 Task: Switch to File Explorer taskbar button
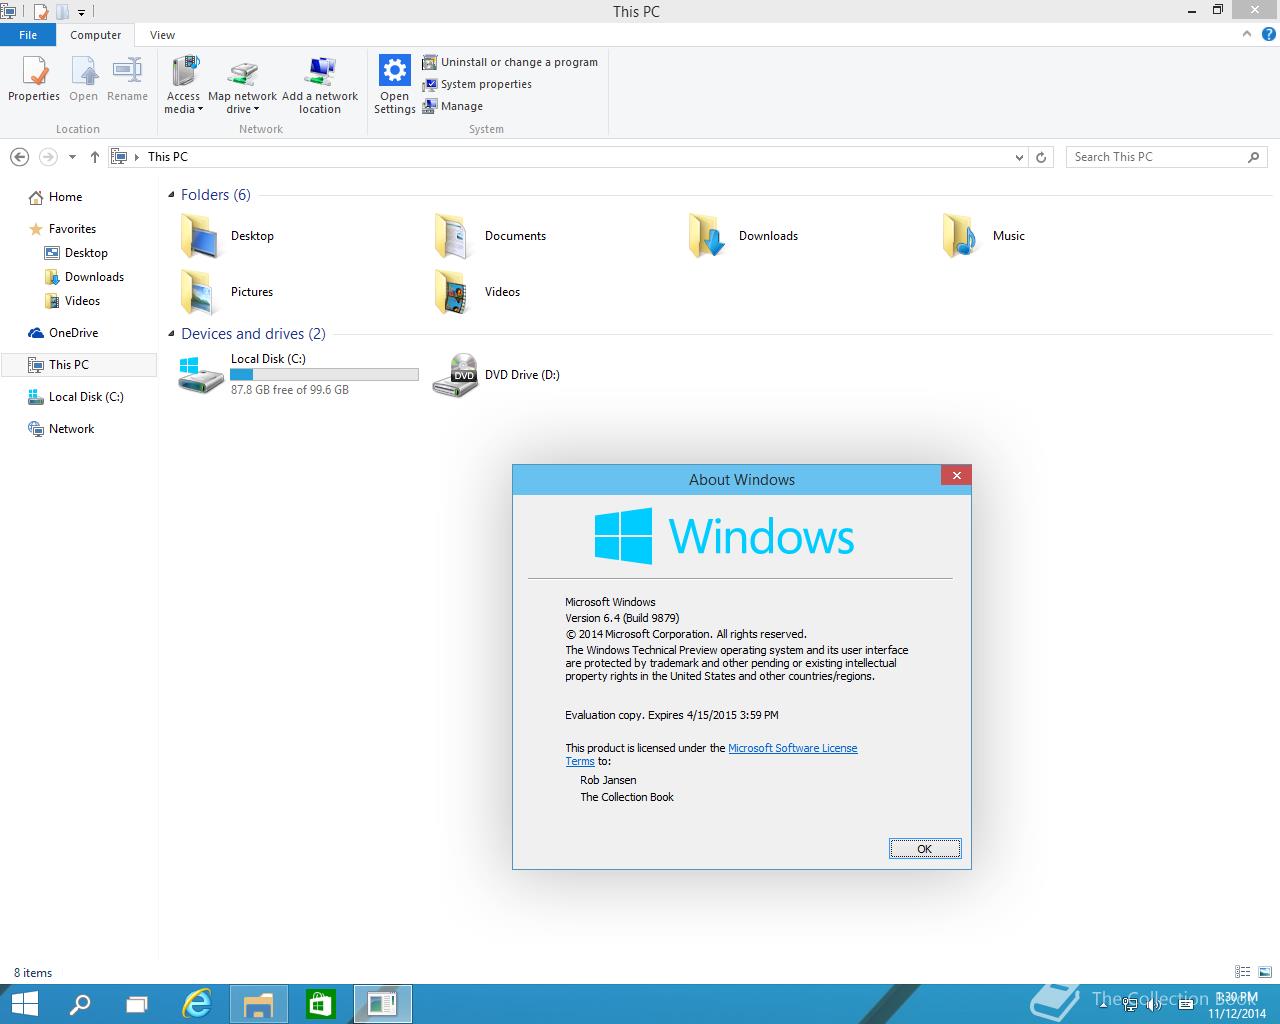coord(259,1004)
